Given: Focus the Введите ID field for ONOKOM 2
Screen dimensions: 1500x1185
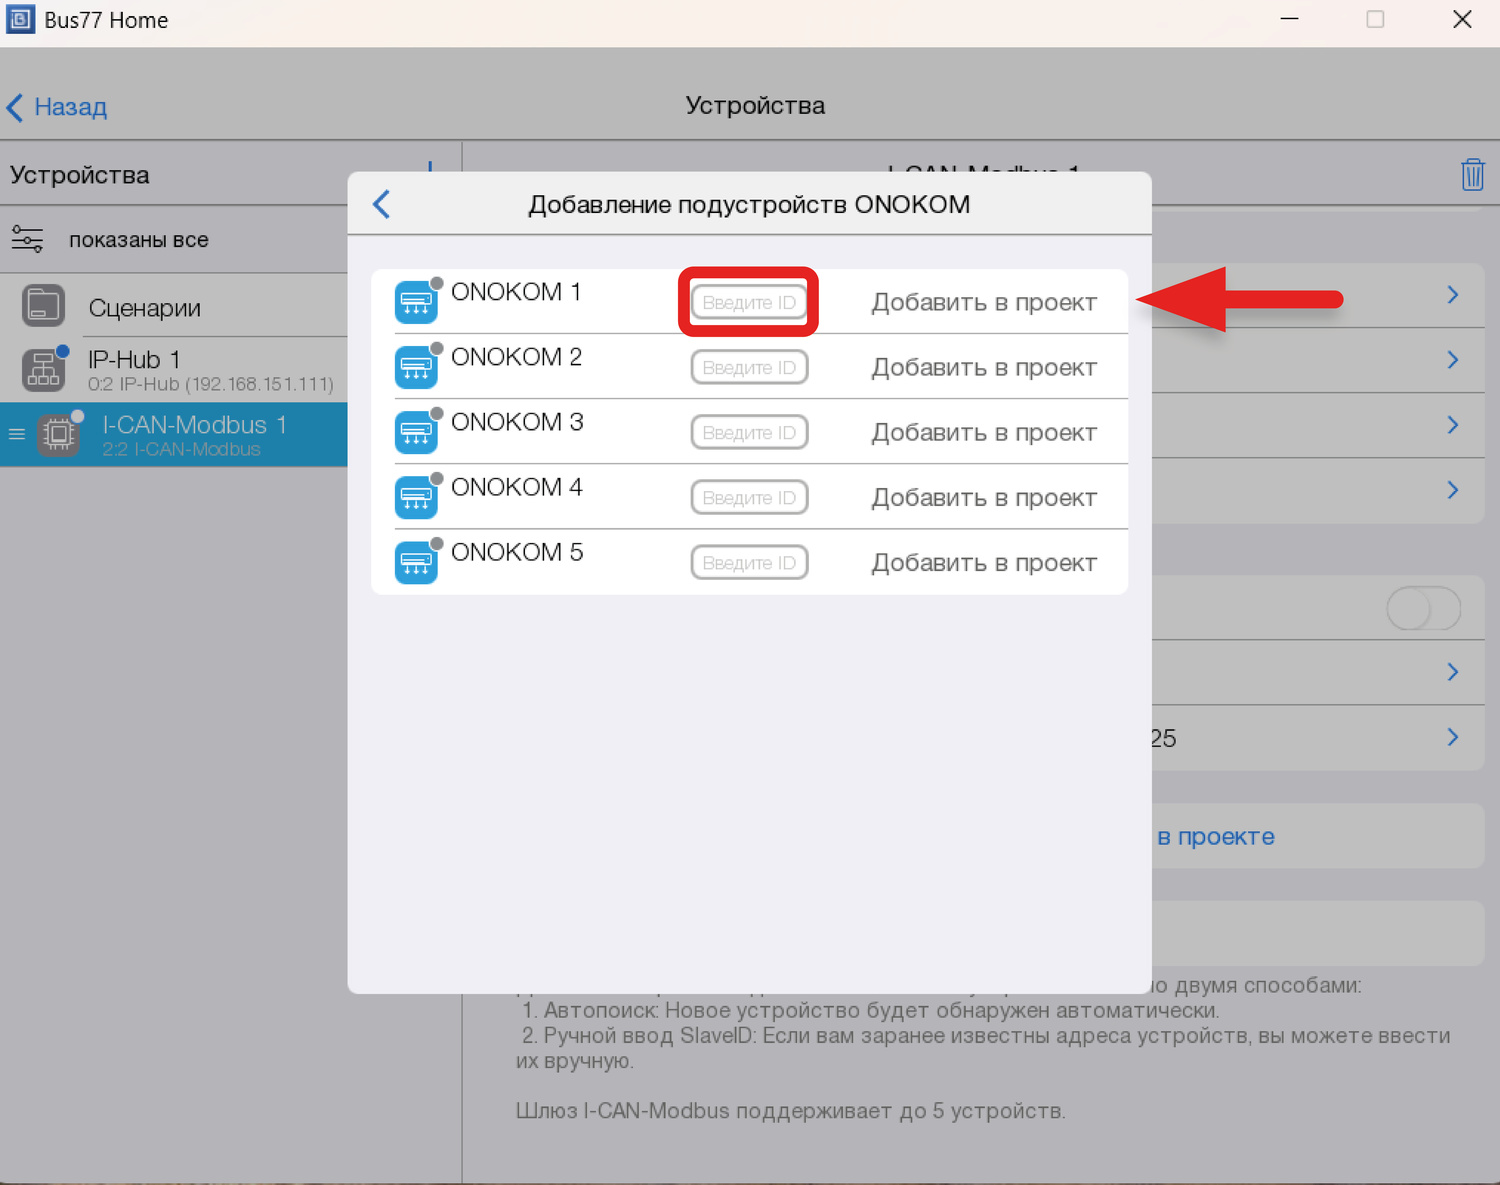Looking at the screenshot, I should tap(749, 368).
